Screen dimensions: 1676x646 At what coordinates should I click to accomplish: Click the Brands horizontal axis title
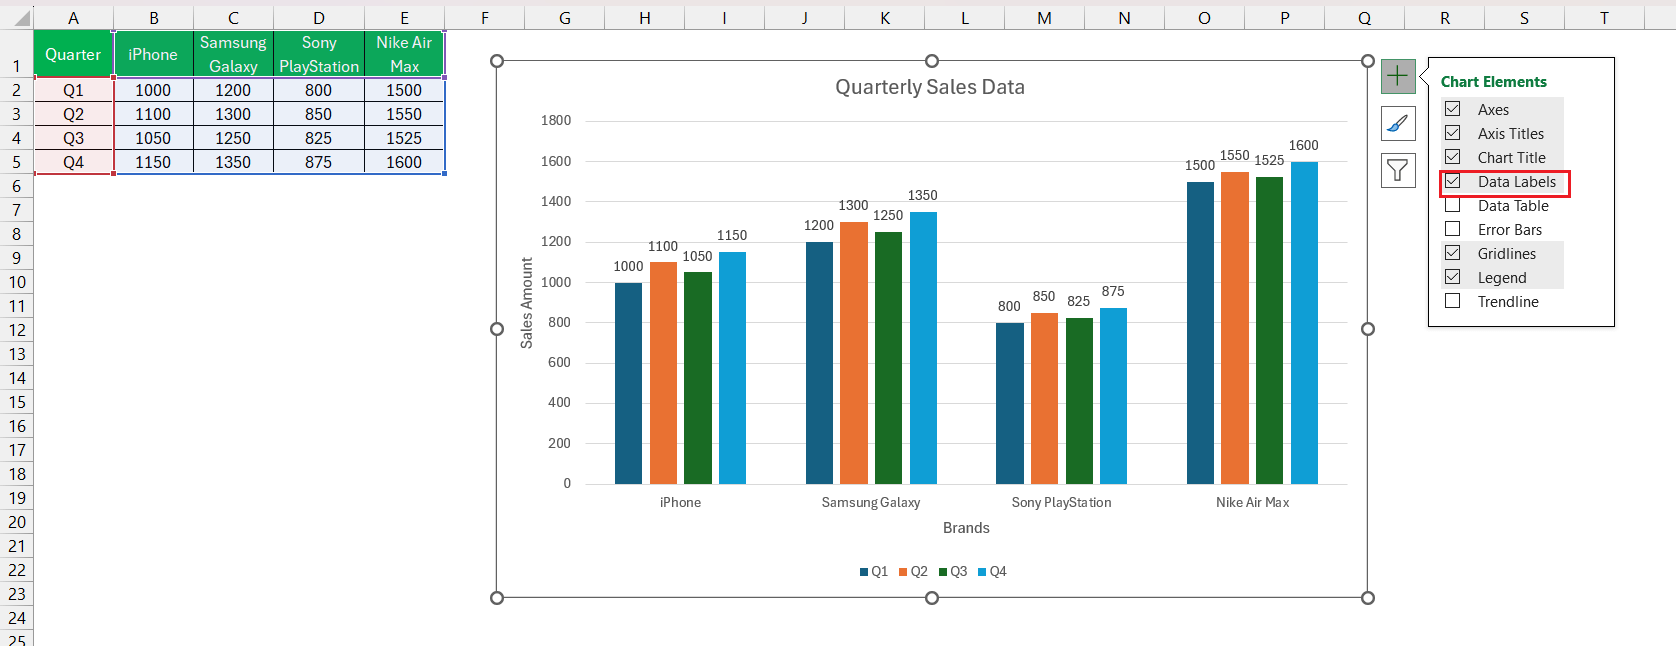[966, 528]
